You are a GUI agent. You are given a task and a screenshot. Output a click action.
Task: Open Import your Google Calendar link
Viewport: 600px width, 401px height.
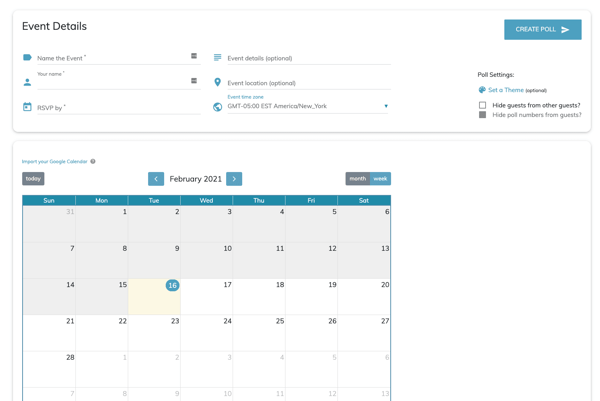tap(55, 161)
